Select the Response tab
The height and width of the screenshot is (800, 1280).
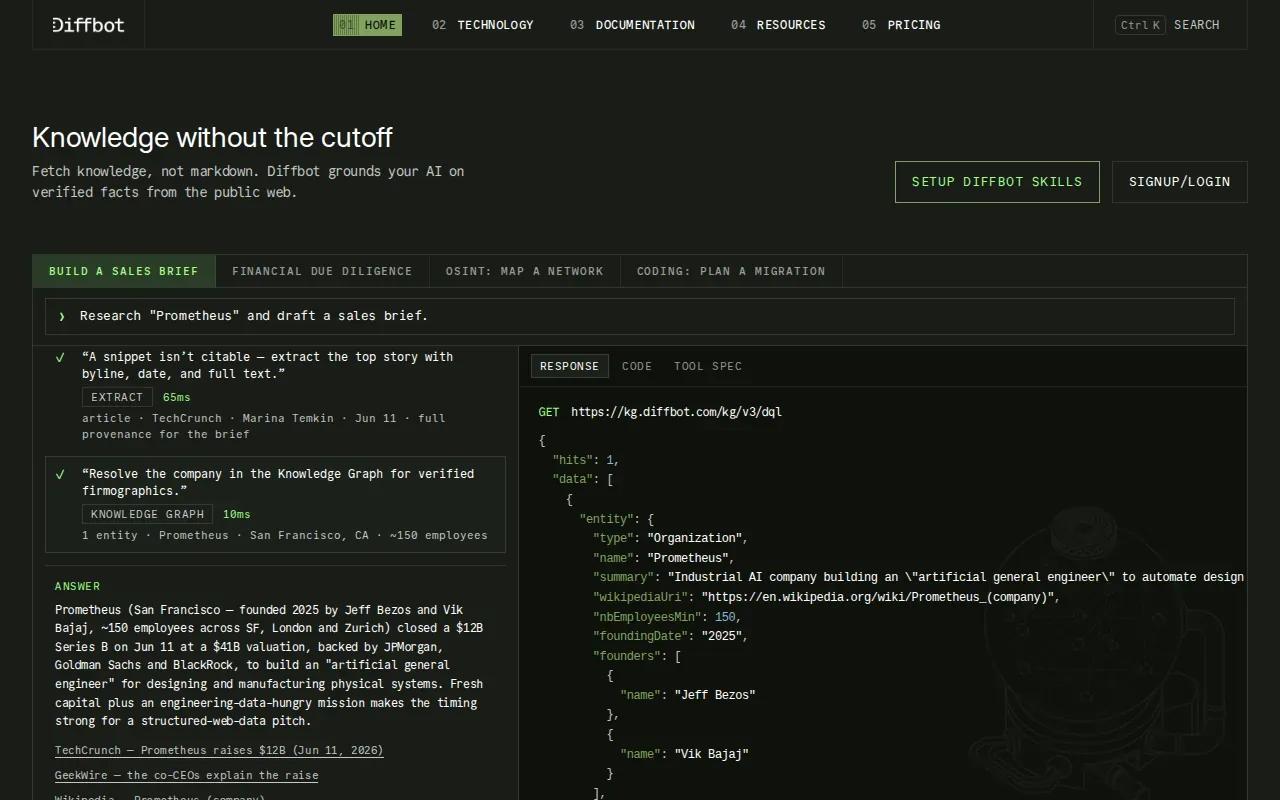pyautogui.click(x=569, y=366)
